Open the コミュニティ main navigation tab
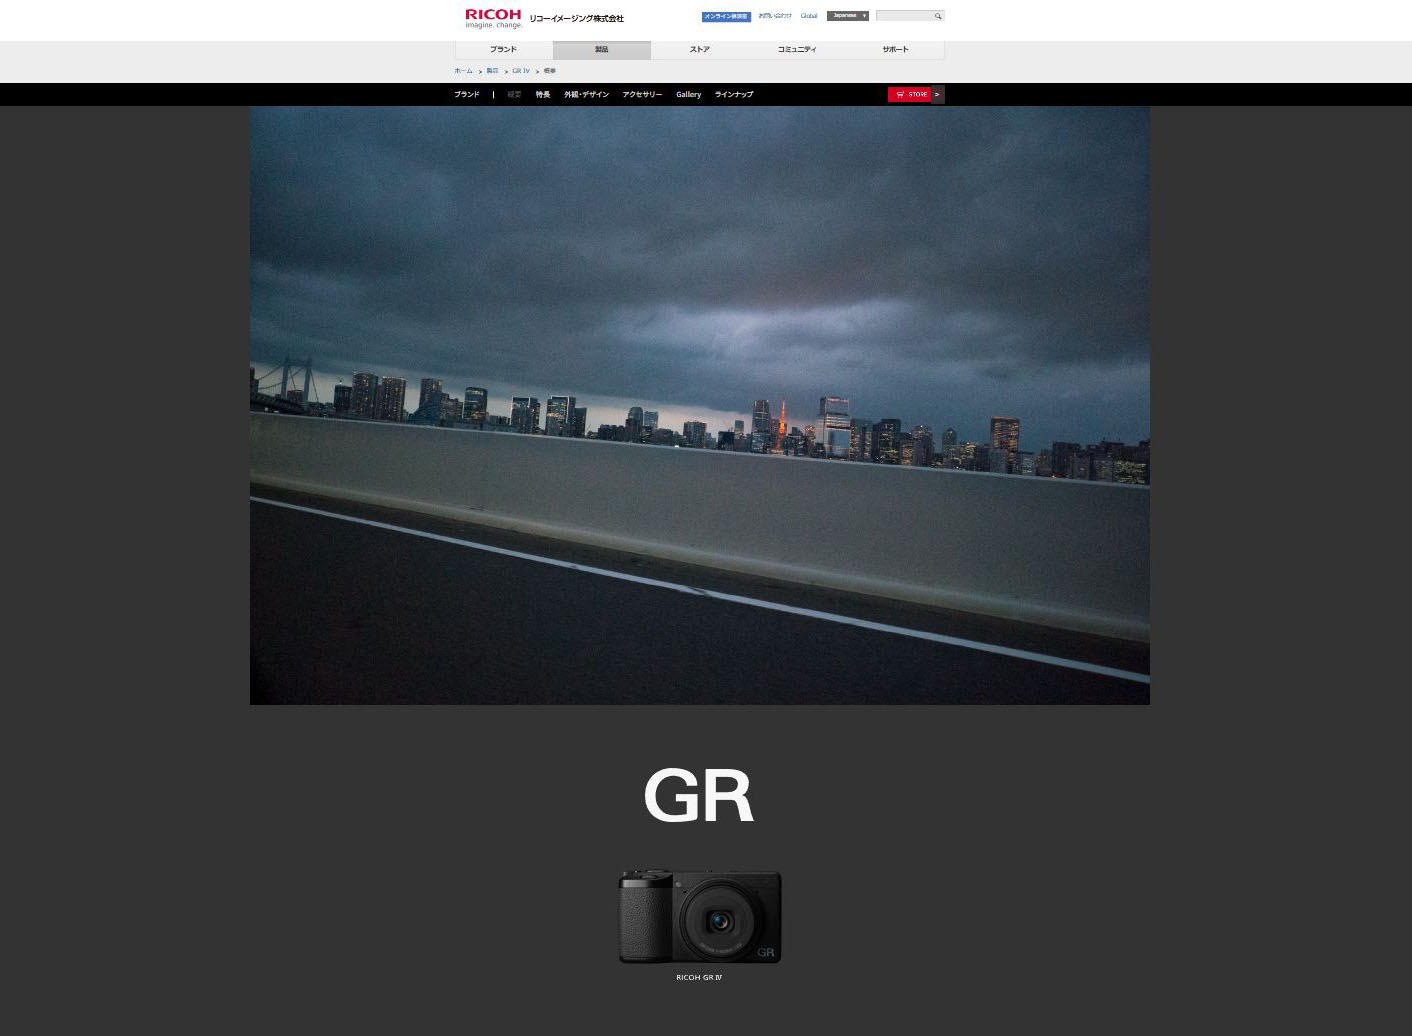 [797, 50]
